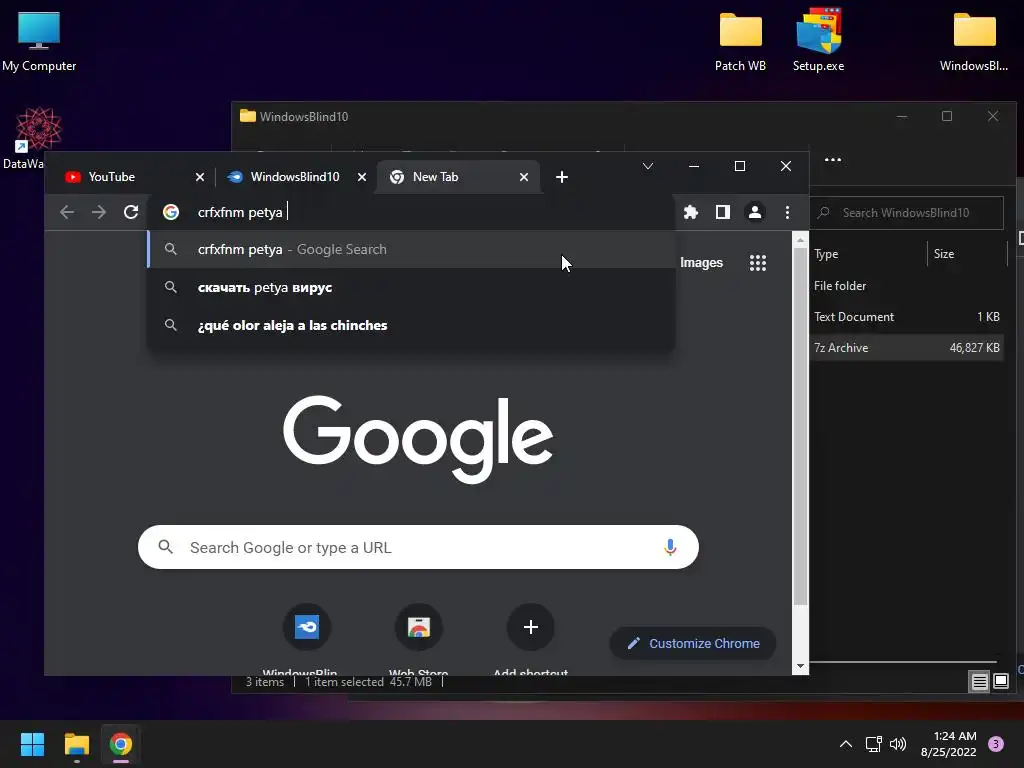This screenshot has height=768, width=1024.
Task: Switch to the WindowsBlind10 Chrome tab
Action: tap(295, 177)
